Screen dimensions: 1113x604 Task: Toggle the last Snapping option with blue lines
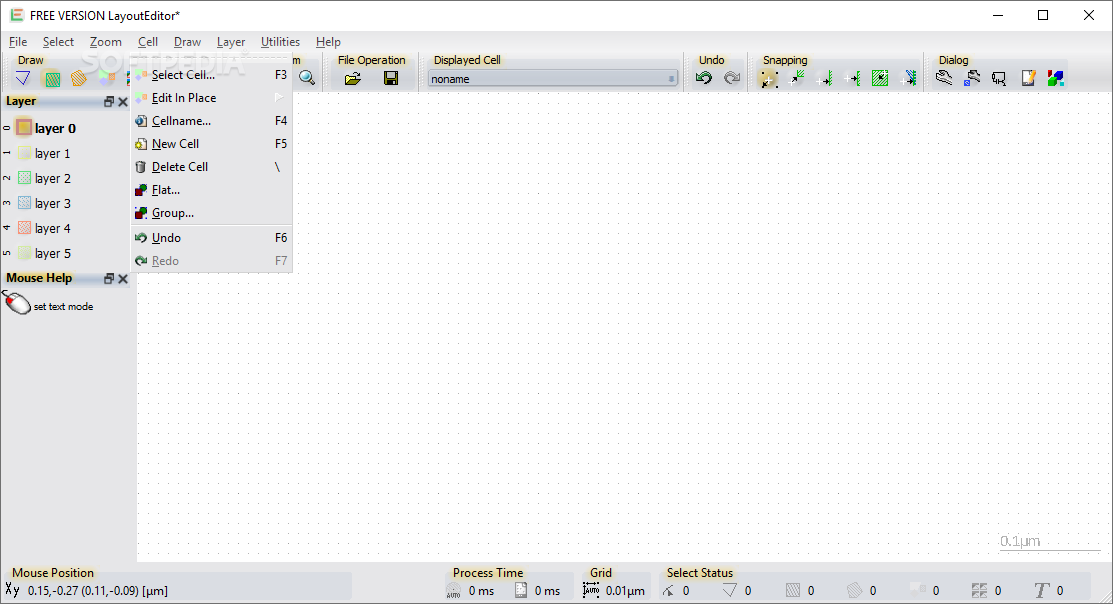[909, 78]
